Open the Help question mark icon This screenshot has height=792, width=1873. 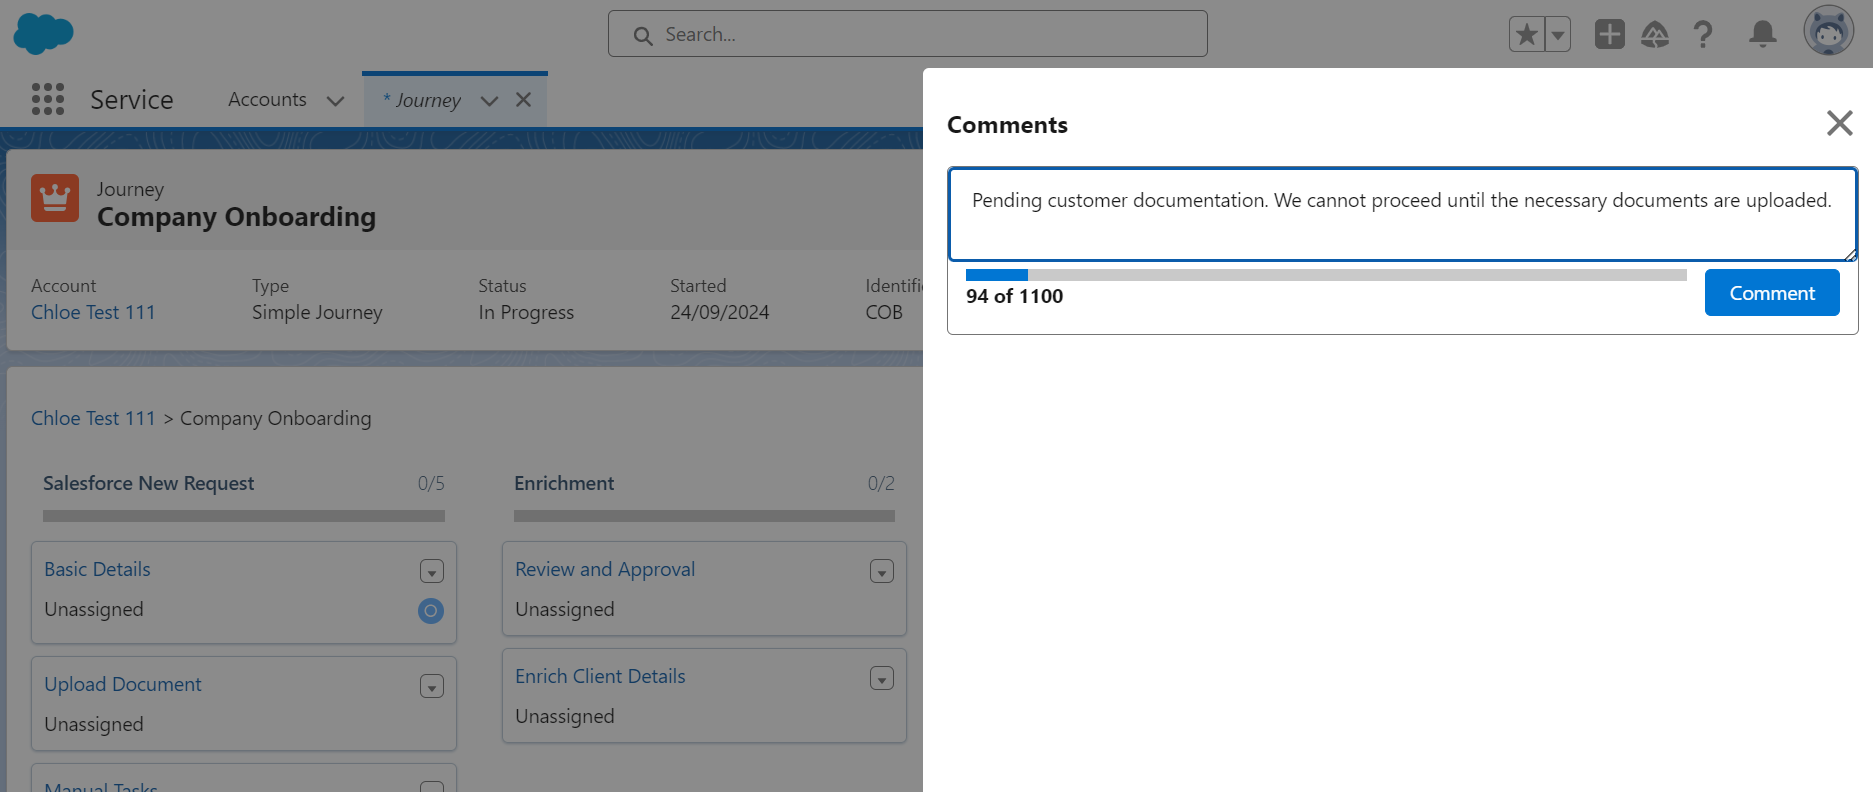click(x=1703, y=35)
